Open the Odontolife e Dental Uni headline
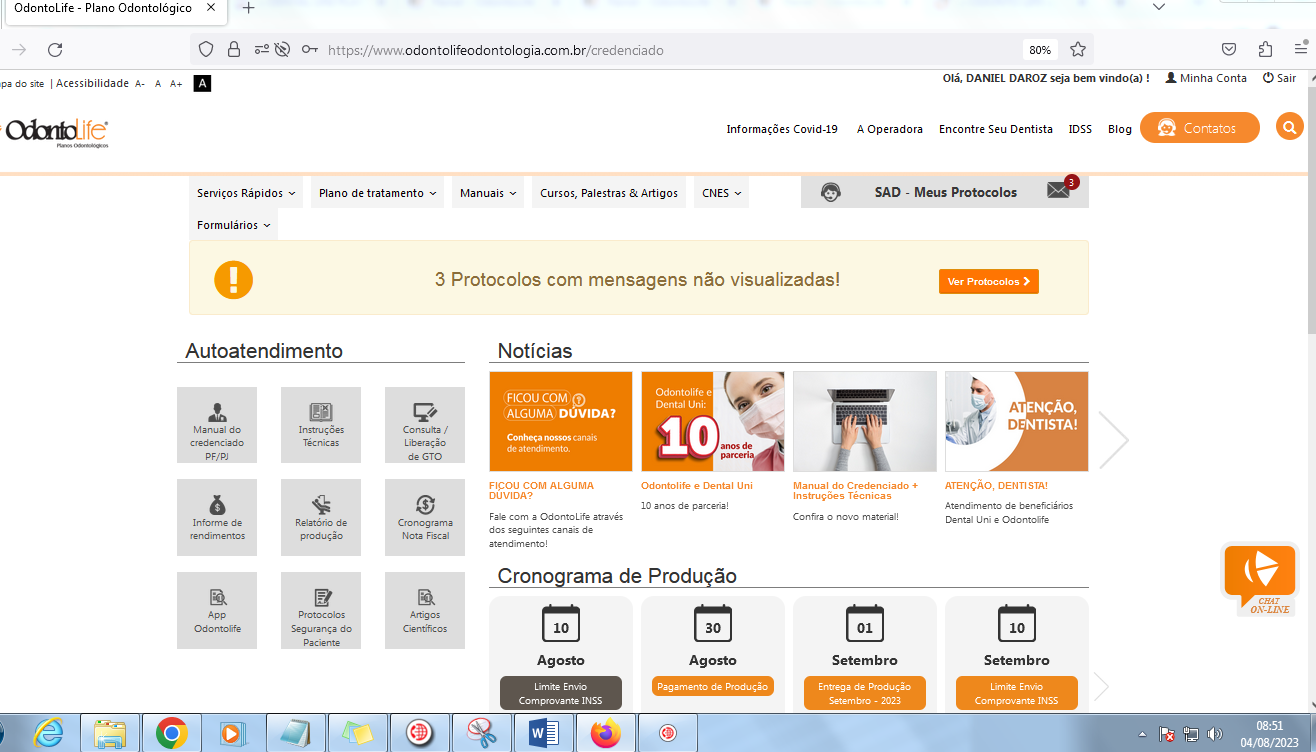This screenshot has height=752, width=1316. (697, 486)
